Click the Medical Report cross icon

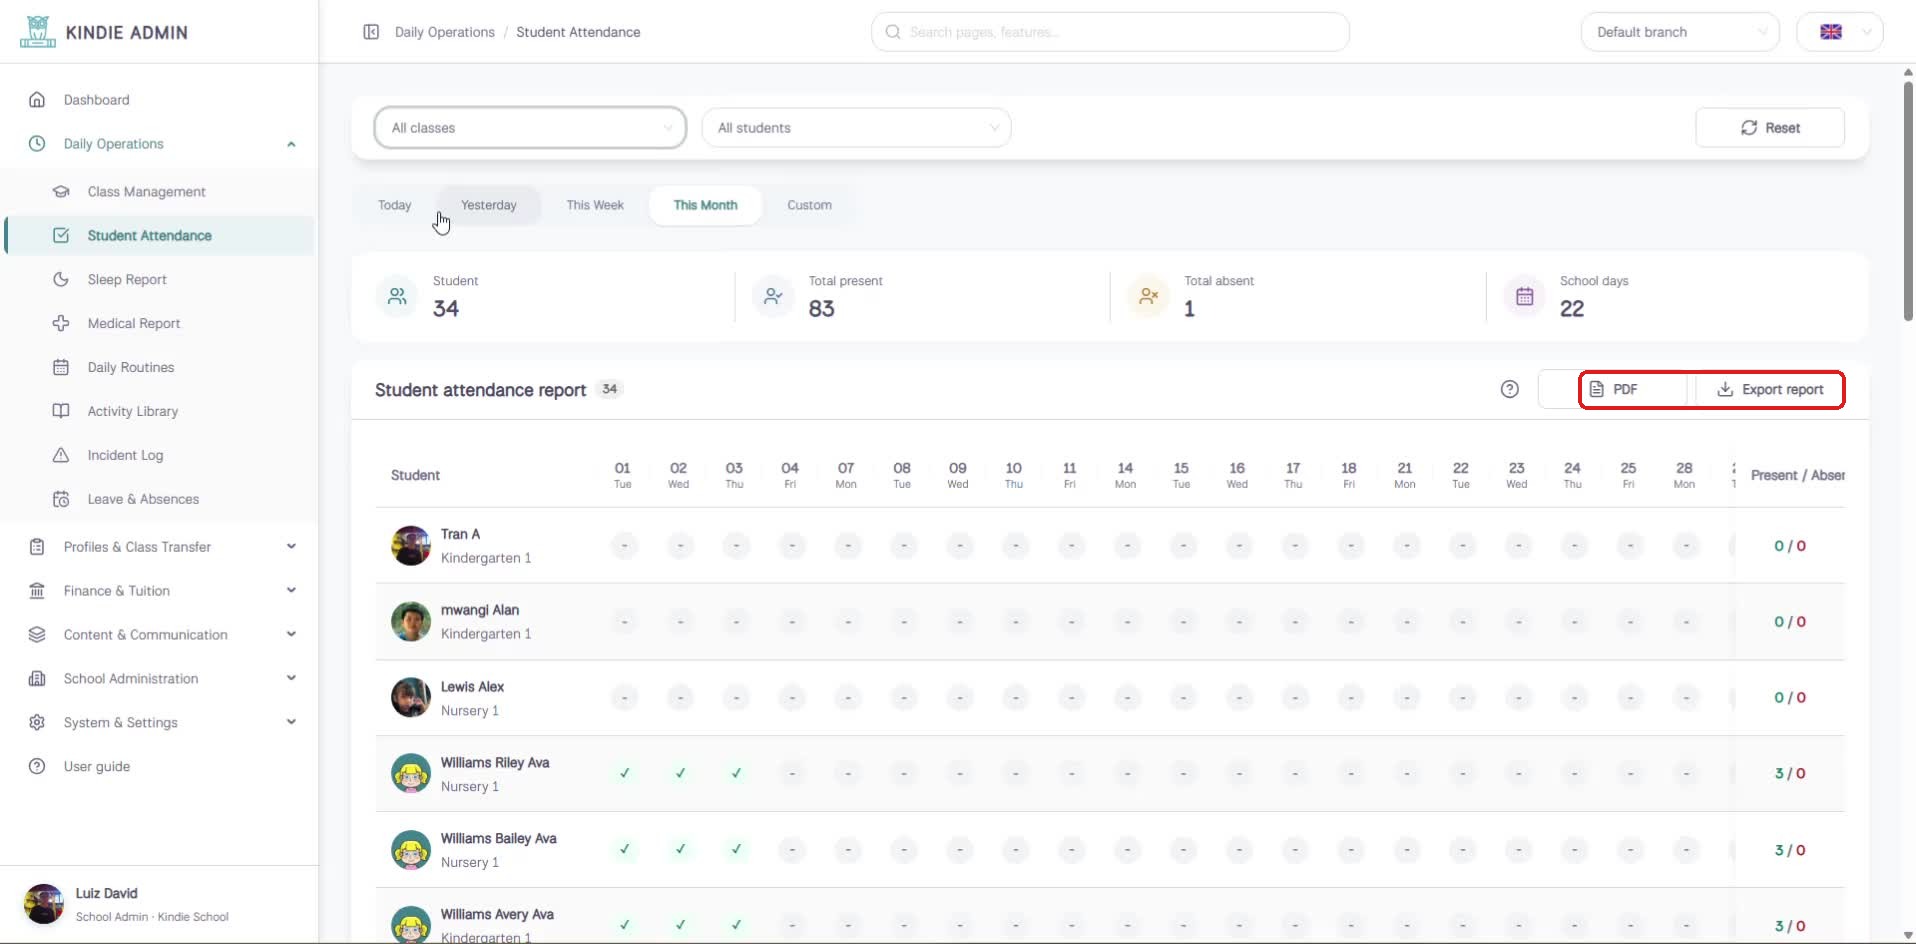(x=61, y=324)
